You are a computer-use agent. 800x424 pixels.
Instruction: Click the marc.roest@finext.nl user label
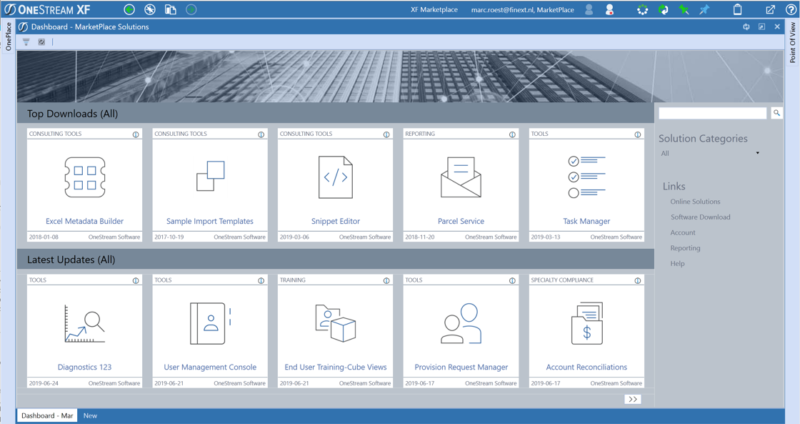(x=522, y=10)
